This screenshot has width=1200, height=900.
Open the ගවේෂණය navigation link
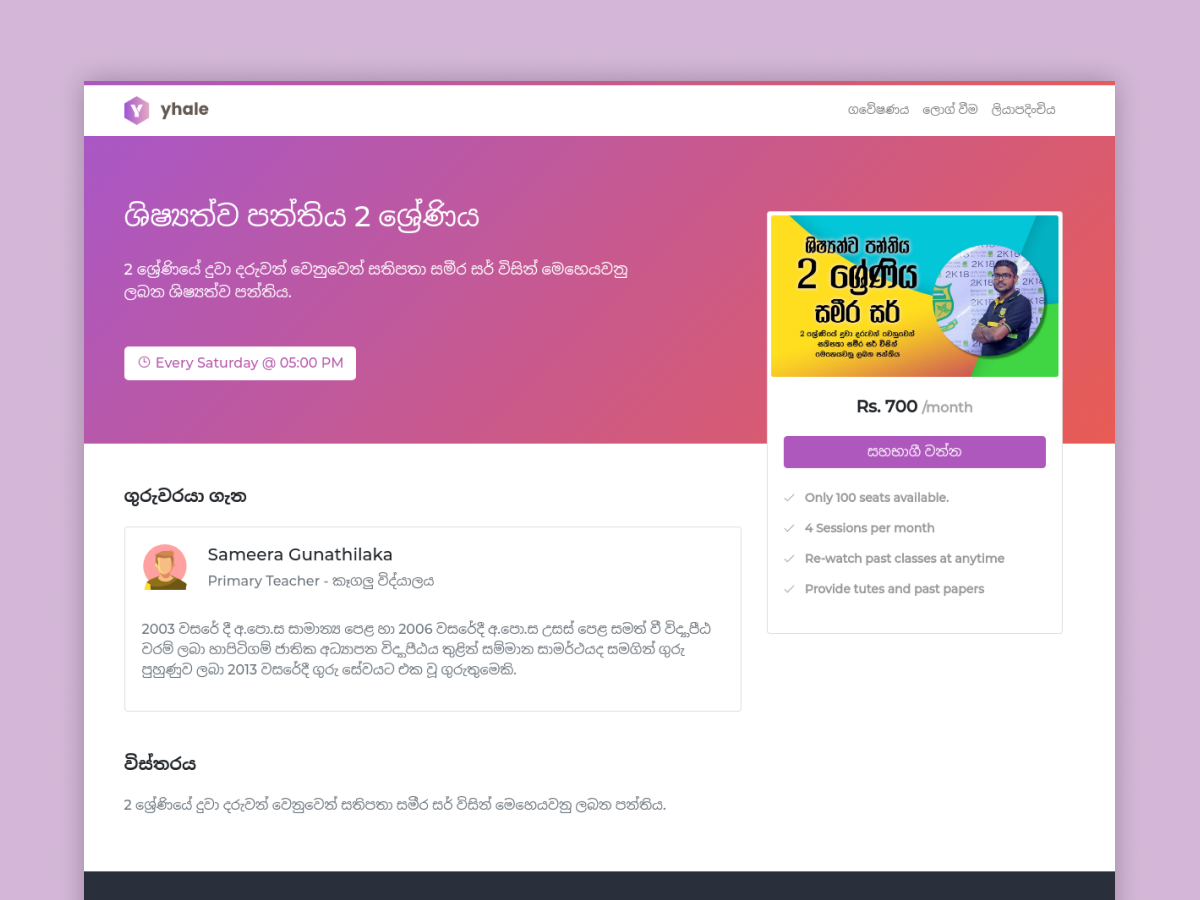[x=878, y=110]
